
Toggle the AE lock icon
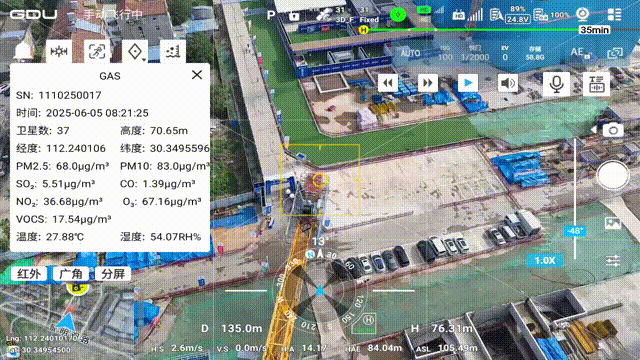(x=580, y=53)
